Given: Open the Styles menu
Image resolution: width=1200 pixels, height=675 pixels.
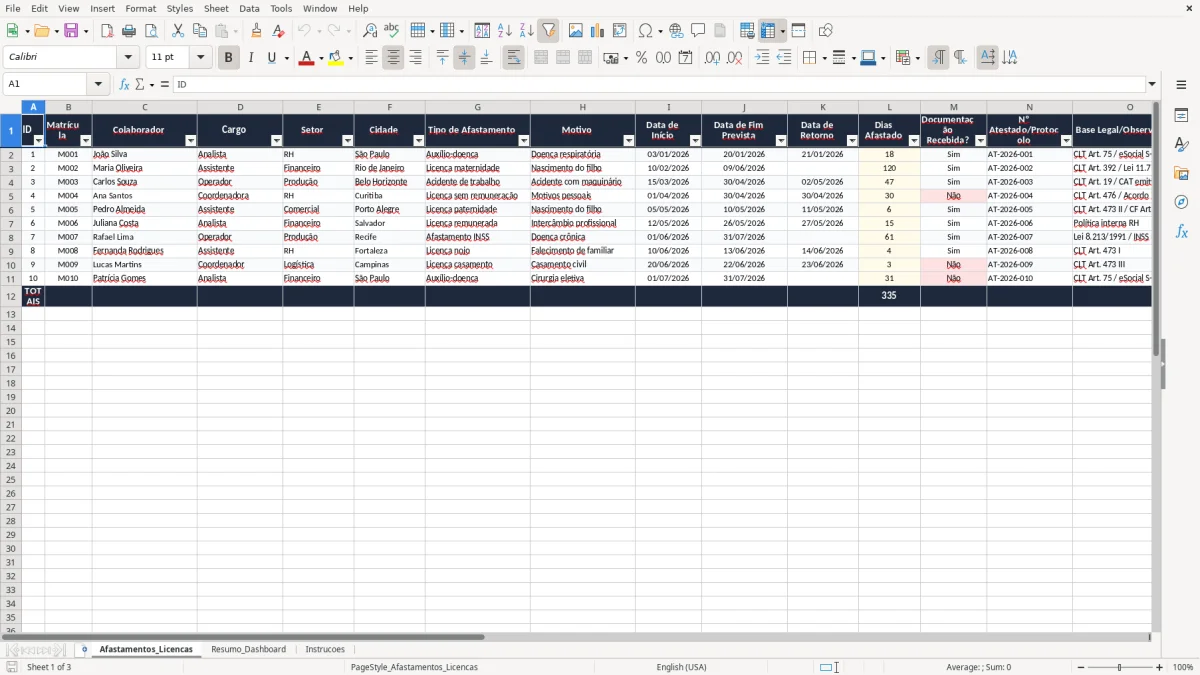Looking at the screenshot, I should click(x=180, y=8).
